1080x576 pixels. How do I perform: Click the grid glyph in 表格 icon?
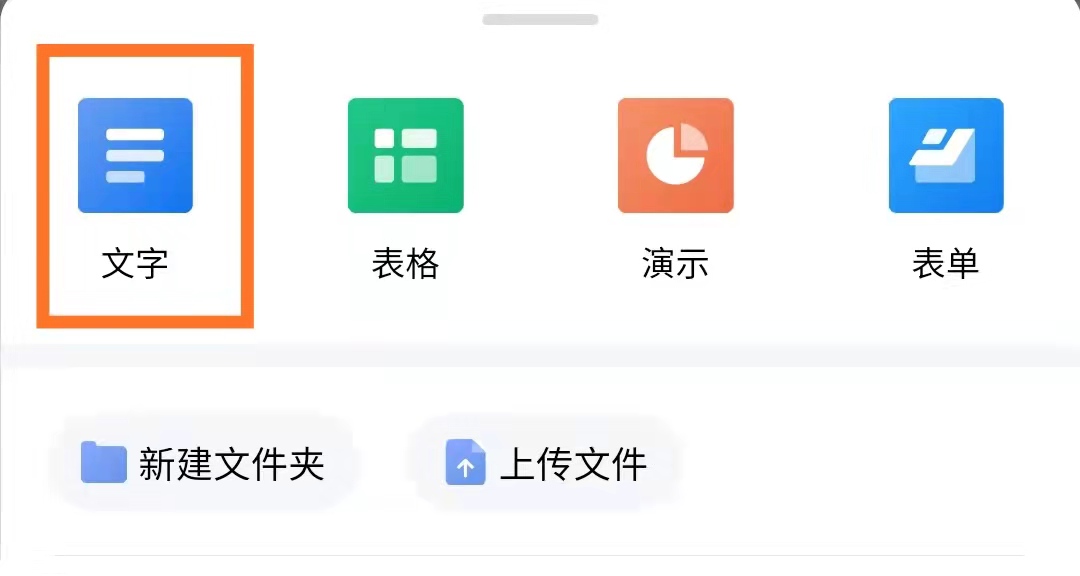point(406,155)
